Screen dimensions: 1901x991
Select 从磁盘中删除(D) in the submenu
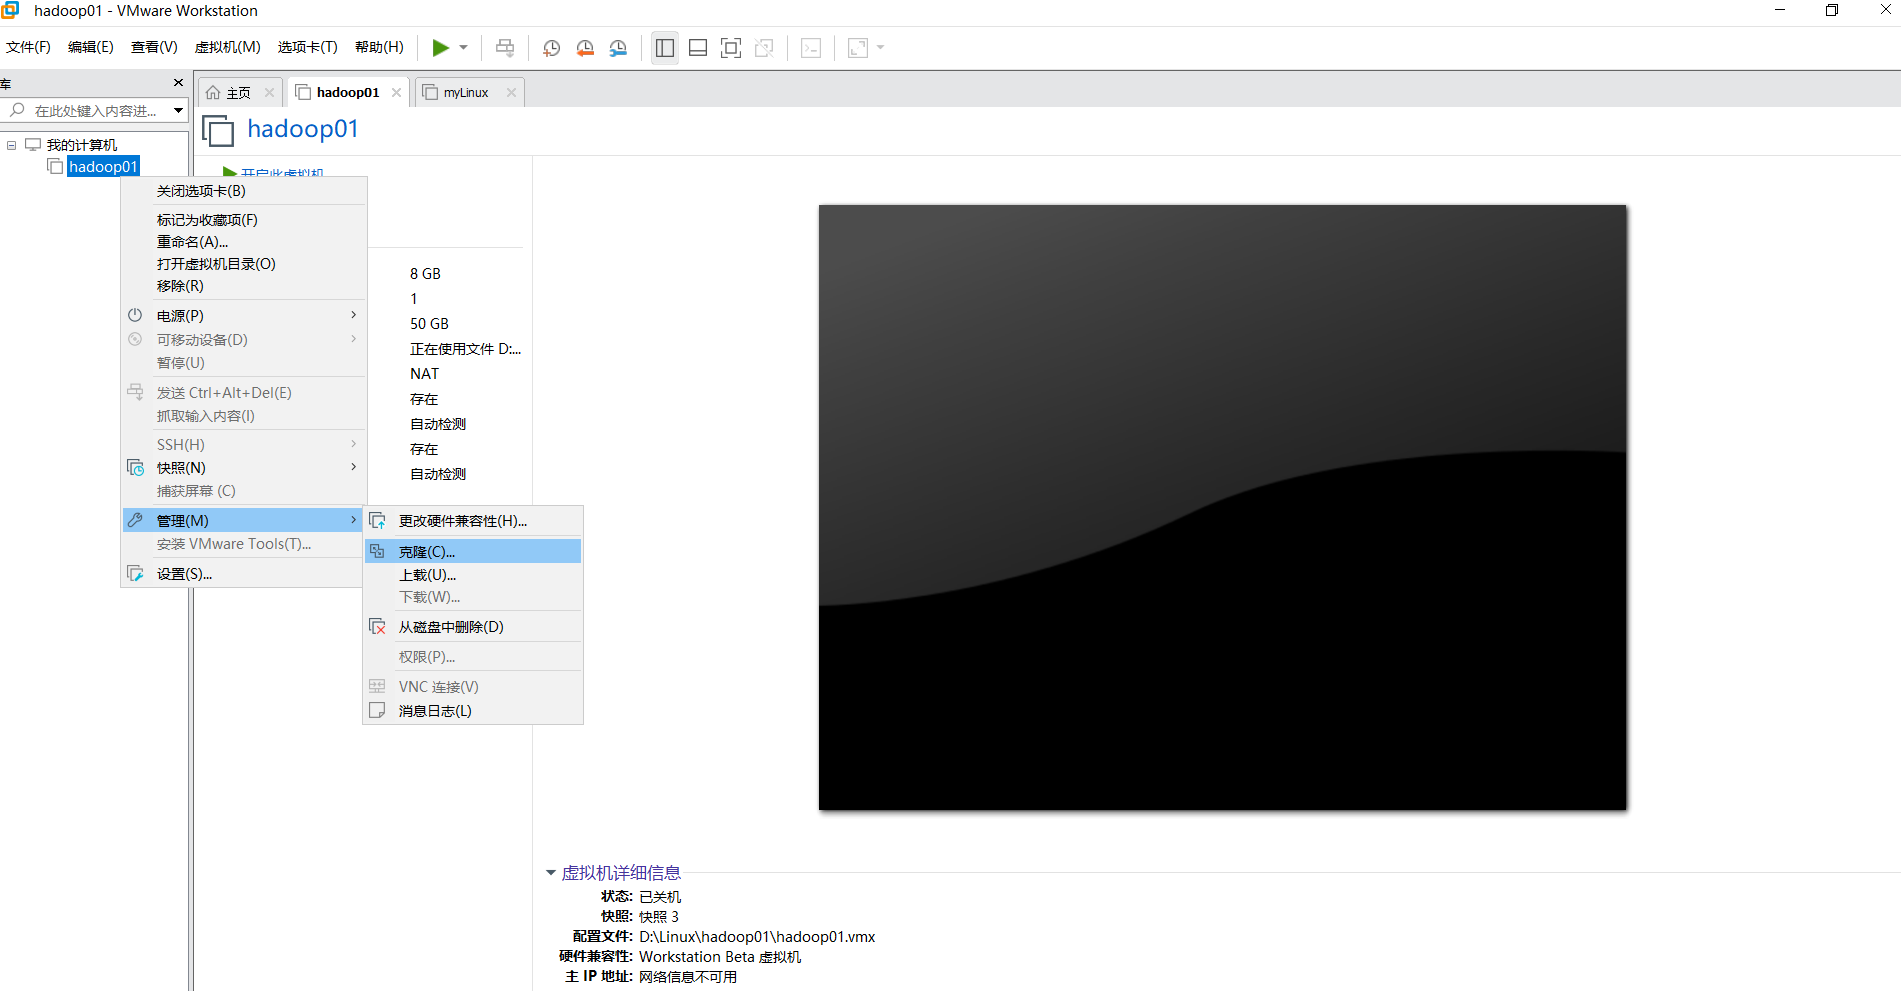[x=473, y=627]
